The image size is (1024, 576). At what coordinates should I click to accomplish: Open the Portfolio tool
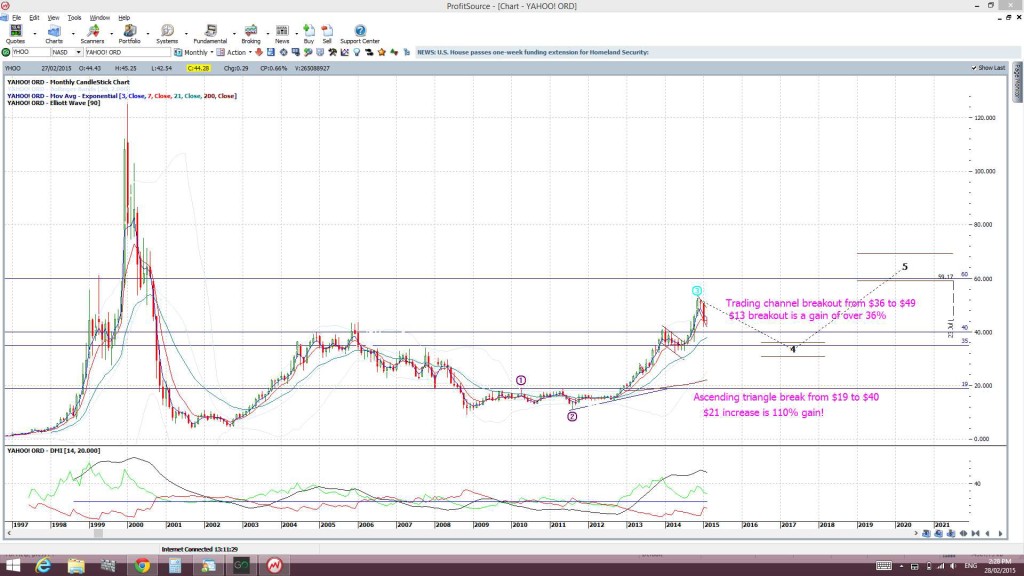pos(129,33)
